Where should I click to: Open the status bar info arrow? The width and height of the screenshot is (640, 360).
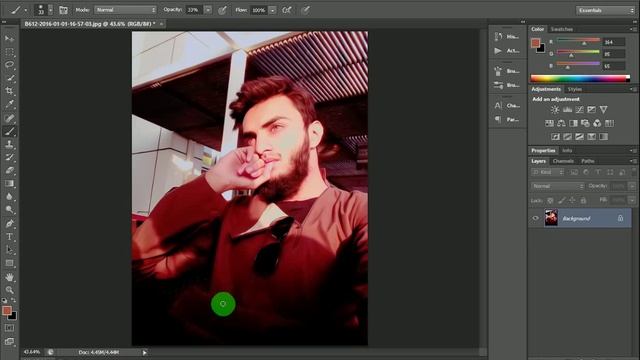pos(144,352)
